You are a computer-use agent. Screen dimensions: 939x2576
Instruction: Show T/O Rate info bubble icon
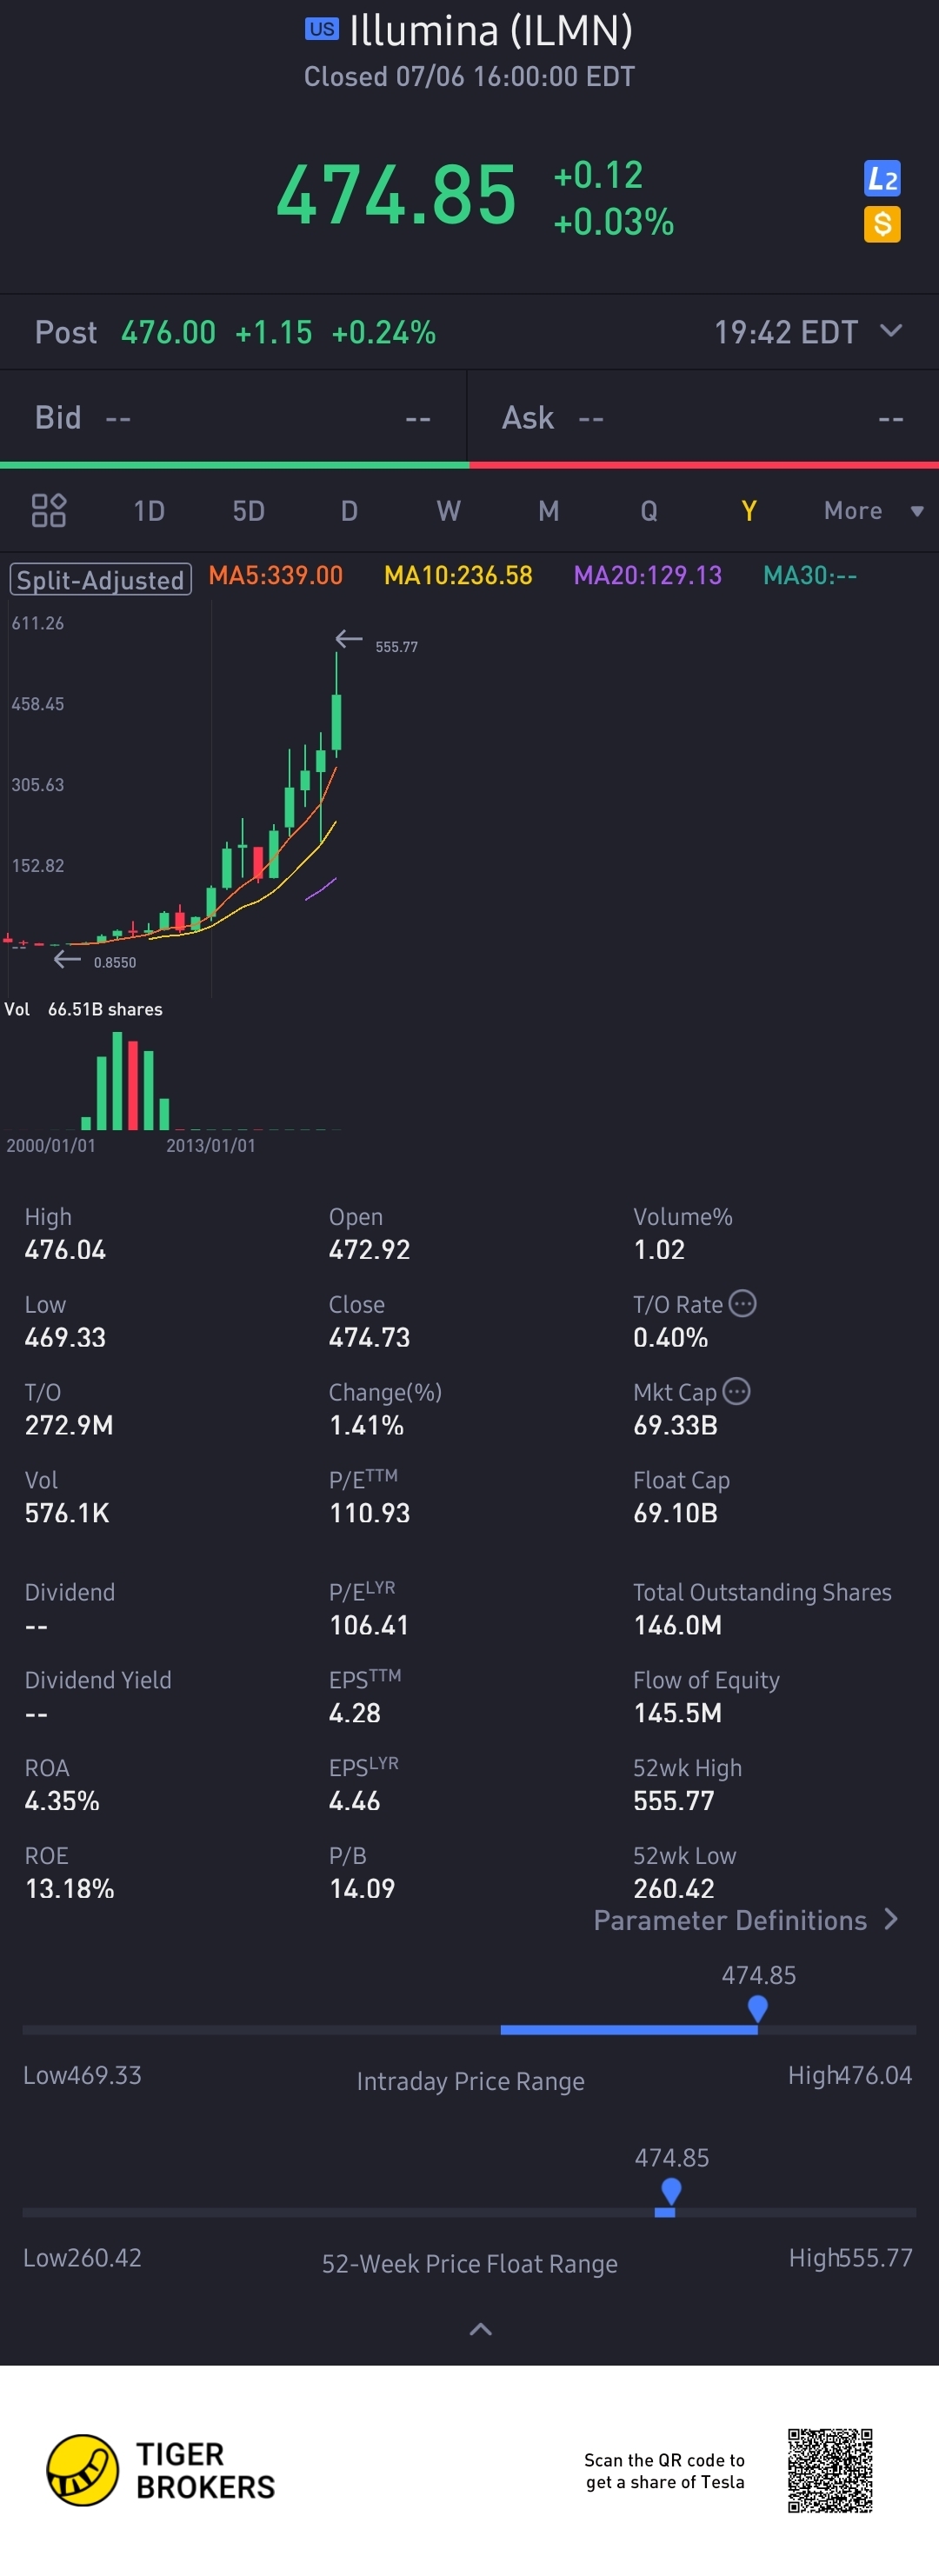point(742,1304)
